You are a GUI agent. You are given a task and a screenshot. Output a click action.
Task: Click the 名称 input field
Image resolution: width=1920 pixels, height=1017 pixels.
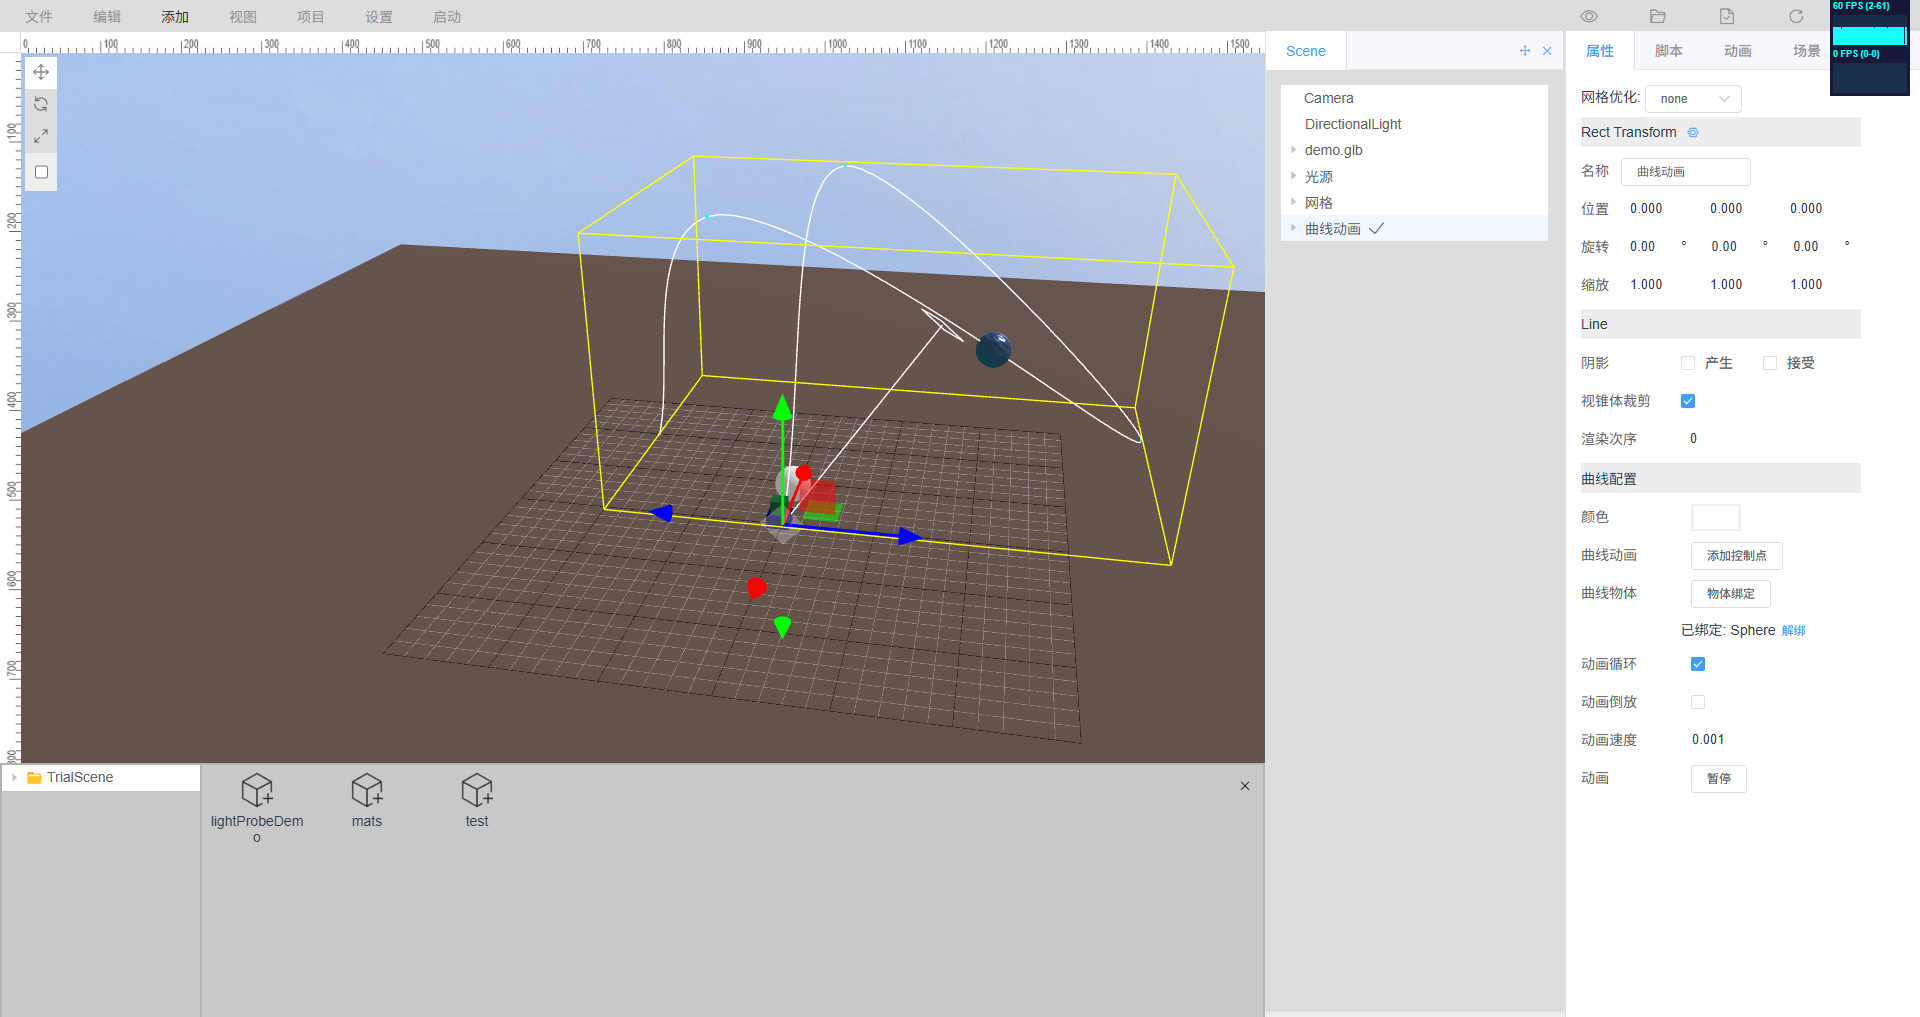tap(1685, 172)
